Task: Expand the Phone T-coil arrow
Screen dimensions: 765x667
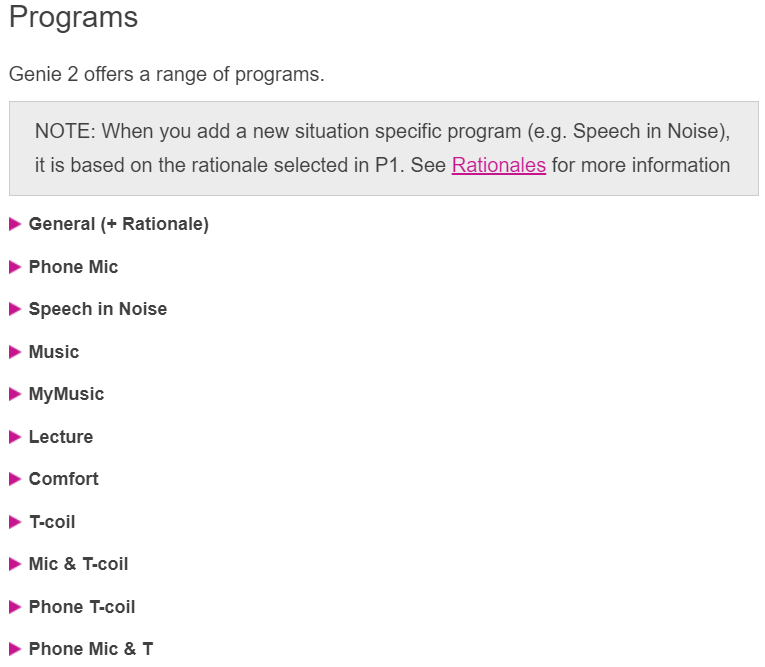Action: point(15,607)
